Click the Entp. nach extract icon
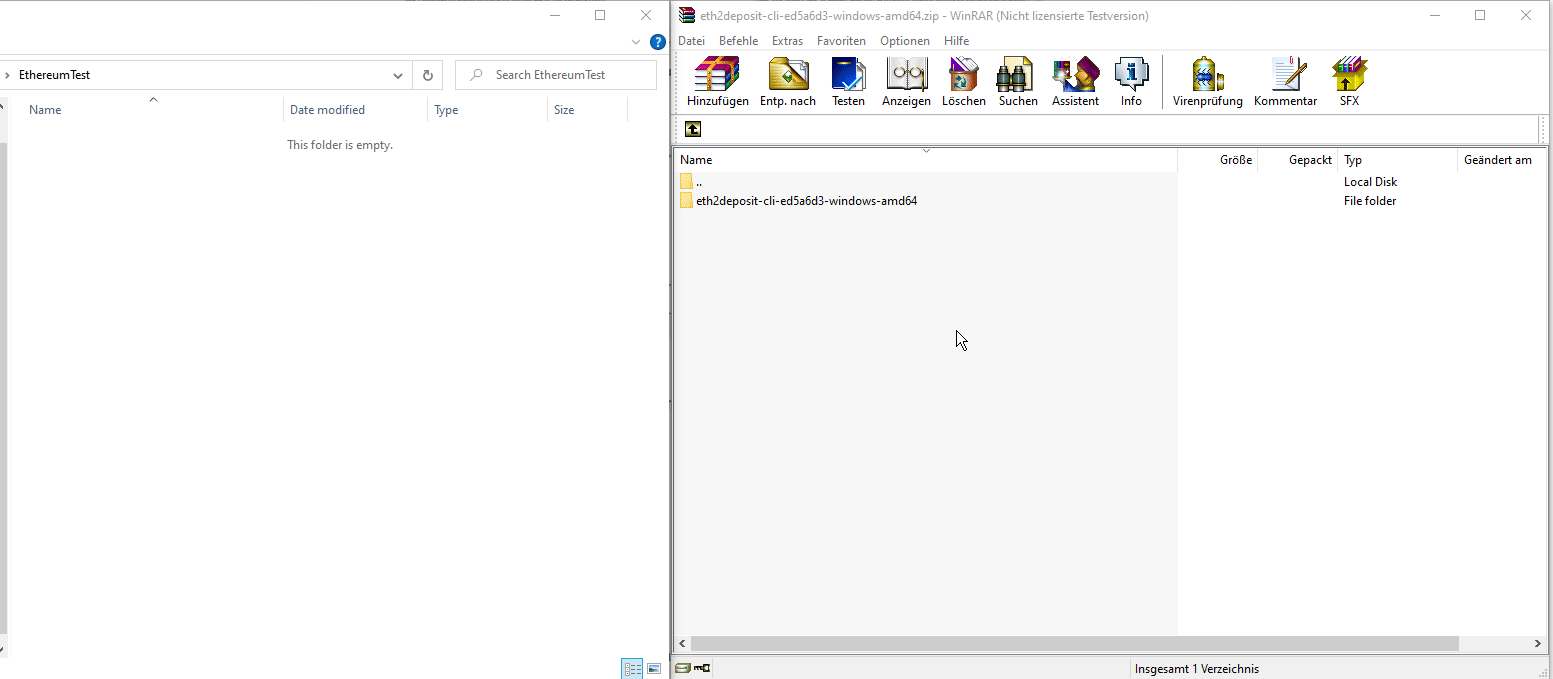1553x679 pixels. coord(787,82)
